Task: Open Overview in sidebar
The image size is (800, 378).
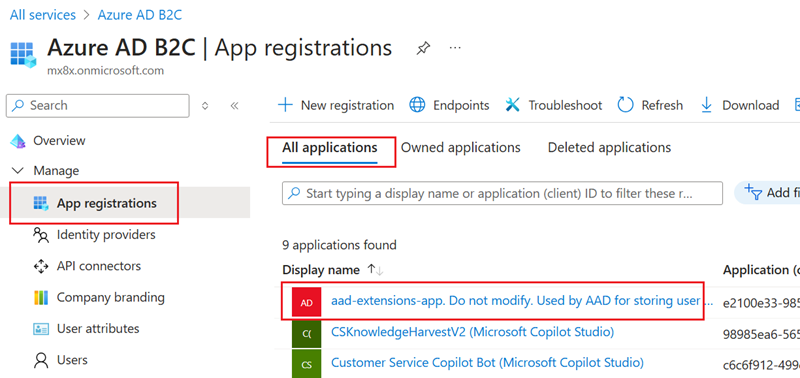Action: tap(59, 140)
